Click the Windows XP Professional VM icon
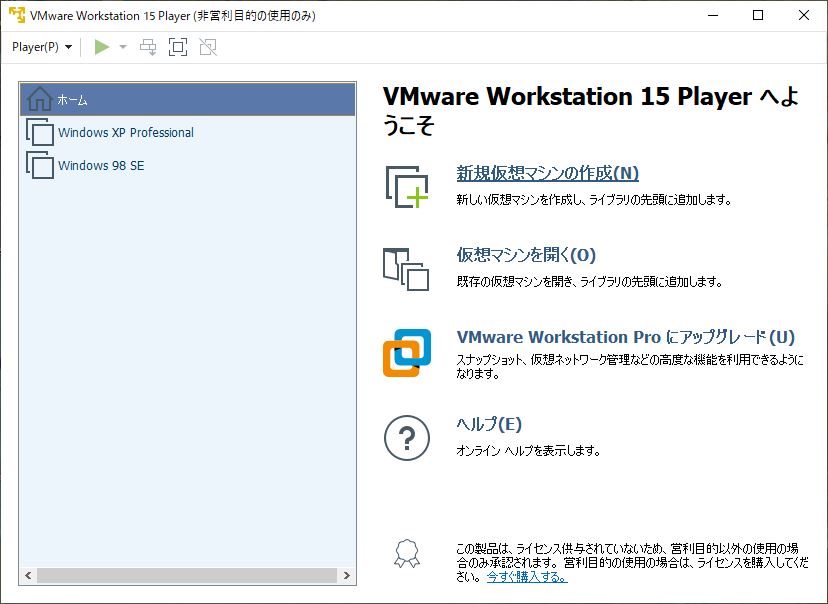Viewport: 828px width, 604px height. [40, 132]
